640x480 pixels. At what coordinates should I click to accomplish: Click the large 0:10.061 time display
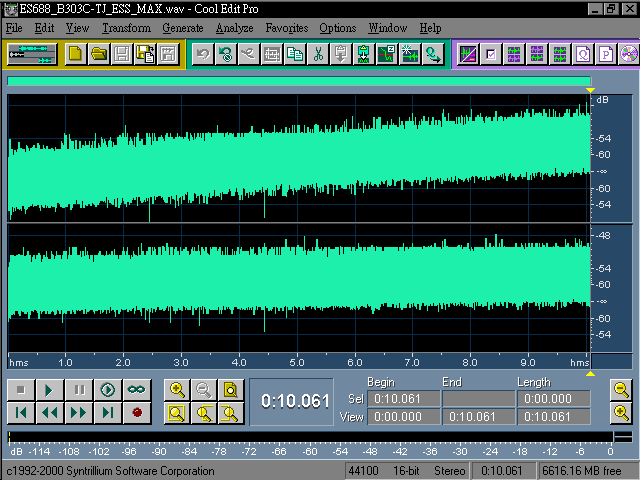(x=292, y=402)
